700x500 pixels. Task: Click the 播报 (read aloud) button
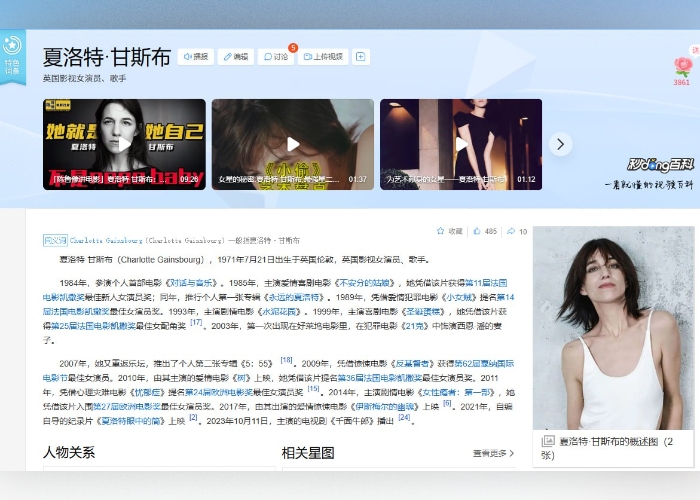[196, 57]
